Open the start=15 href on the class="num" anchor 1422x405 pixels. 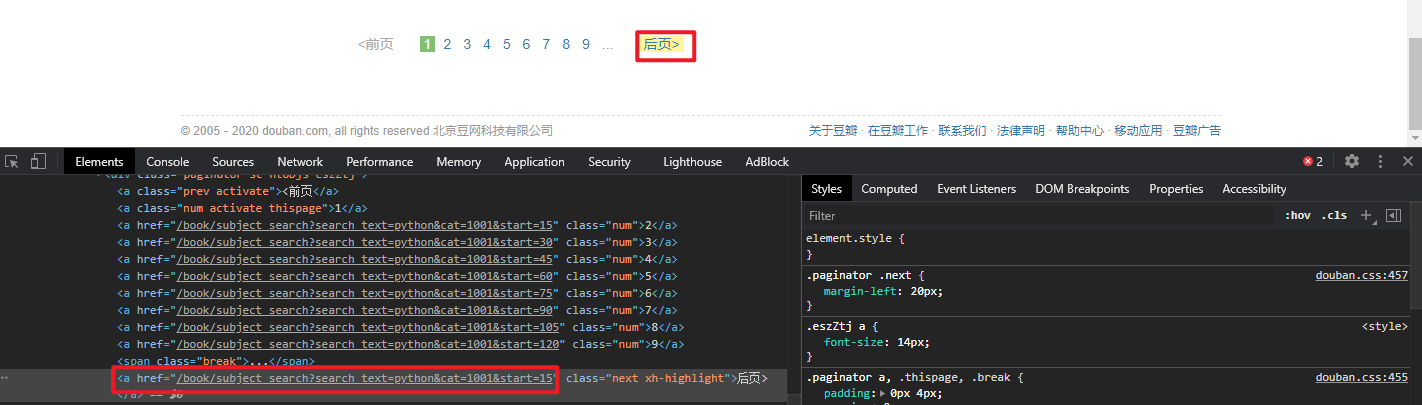[x=365, y=225]
